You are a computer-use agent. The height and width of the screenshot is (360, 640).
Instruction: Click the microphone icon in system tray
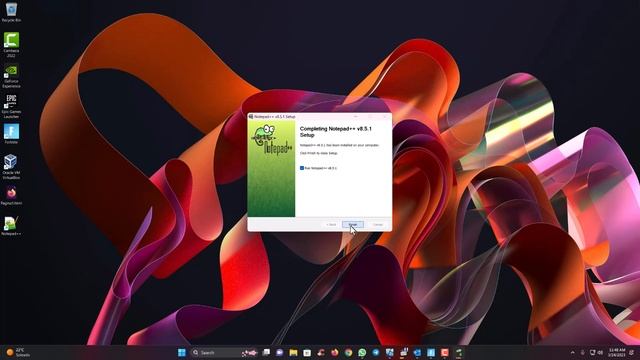coord(582,352)
